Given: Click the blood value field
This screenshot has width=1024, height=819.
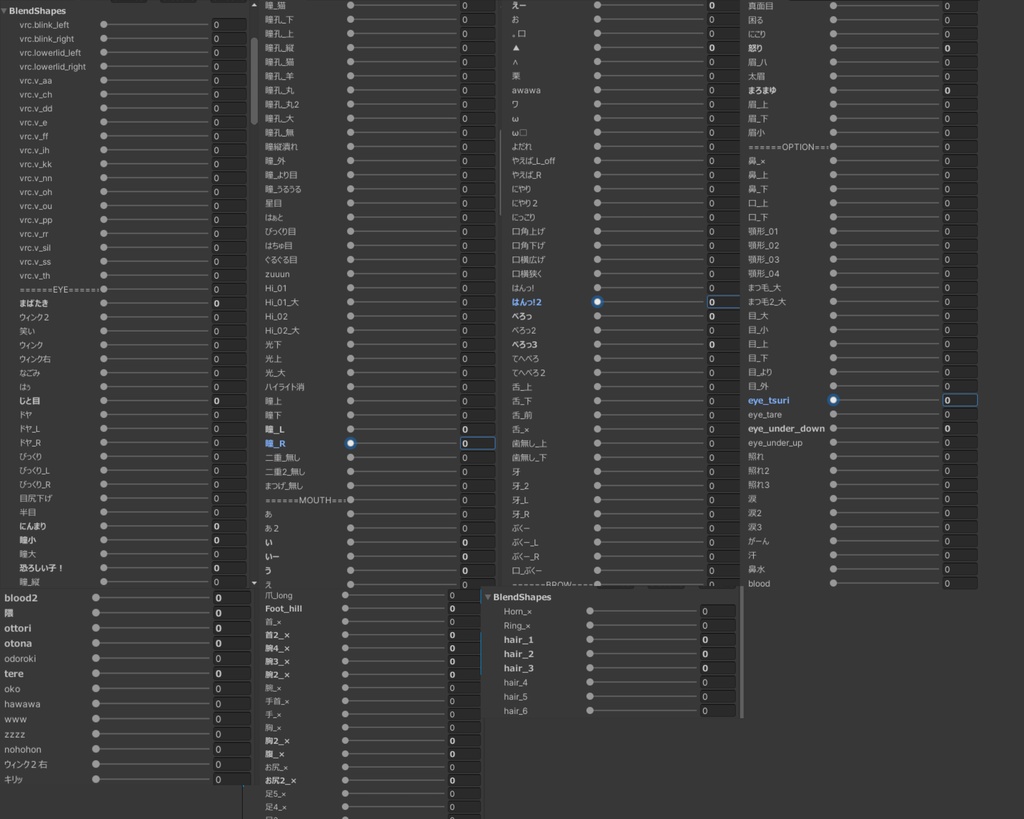Looking at the screenshot, I should coord(959,583).
